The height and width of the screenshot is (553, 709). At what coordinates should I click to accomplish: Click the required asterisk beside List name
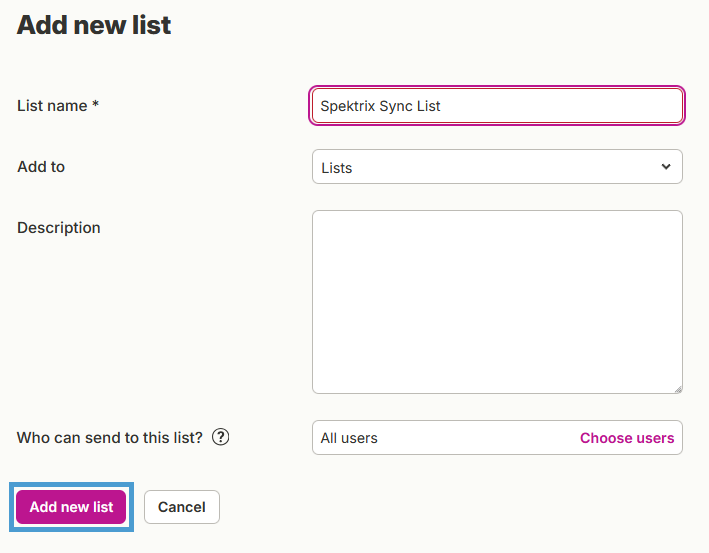coord(95,104)
